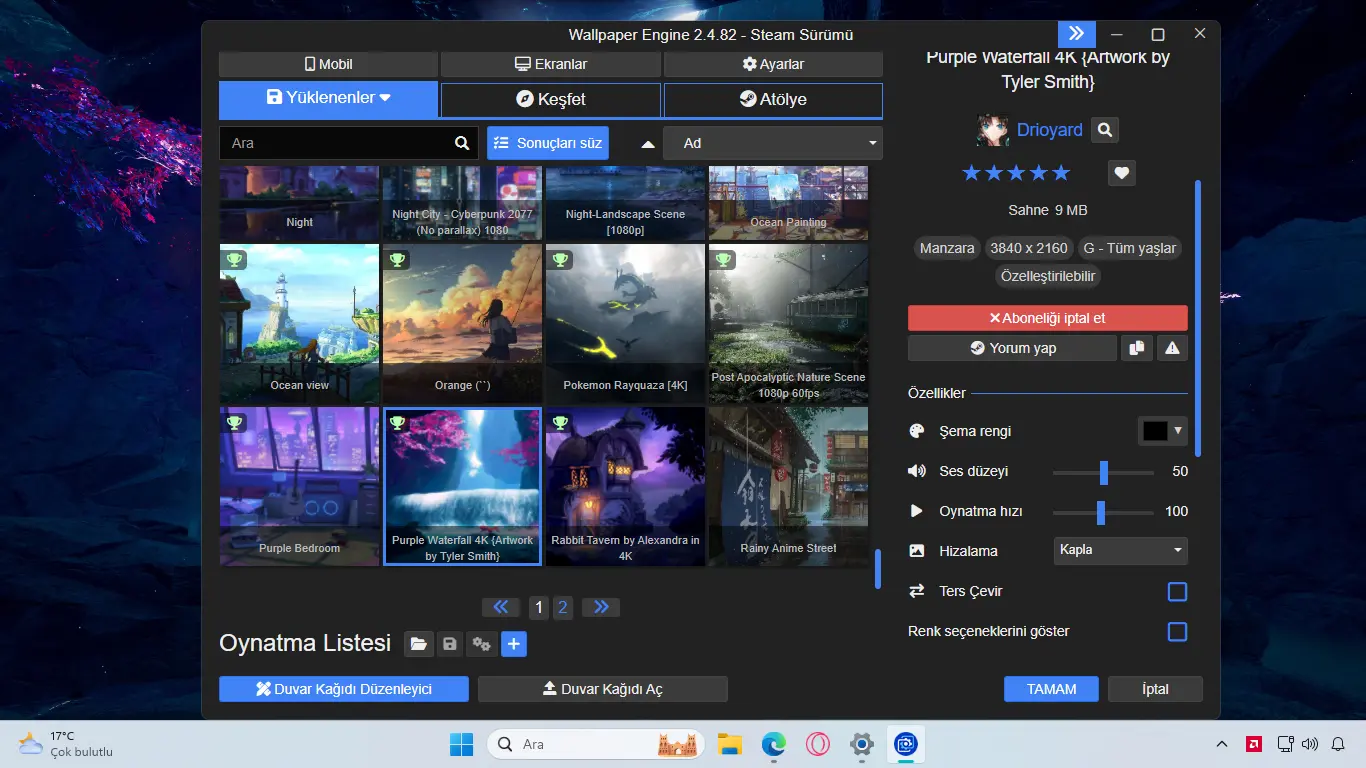
Task: Open Ekranlar tab
Action: [x=551, y=64]
